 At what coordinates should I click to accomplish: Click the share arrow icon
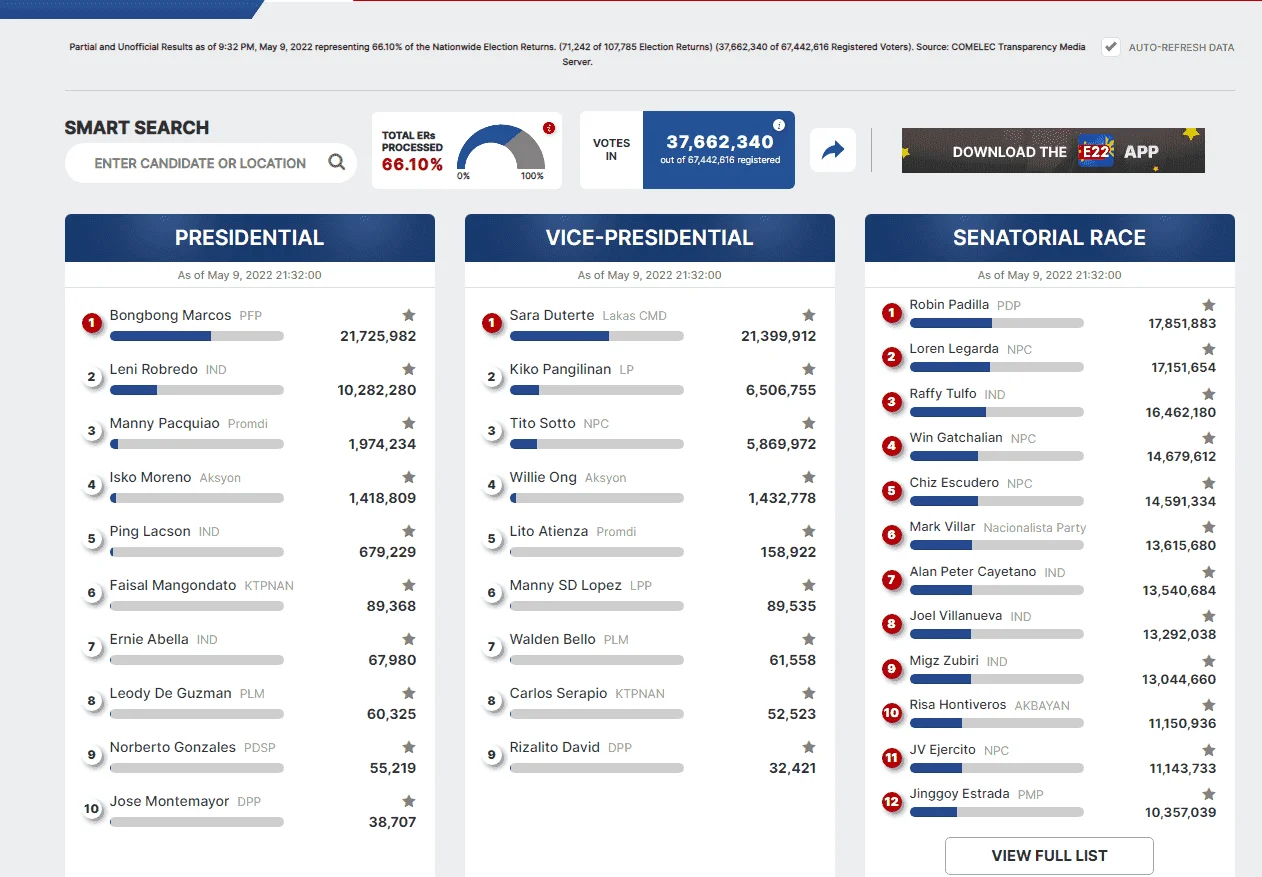click(833, 151)
